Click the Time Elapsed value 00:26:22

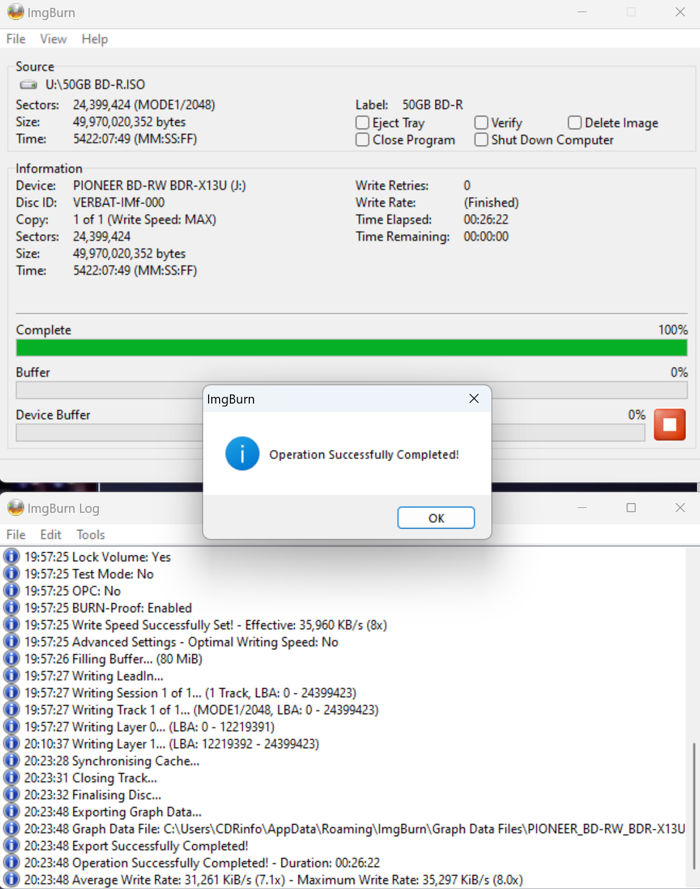click(x=486, y=219)
